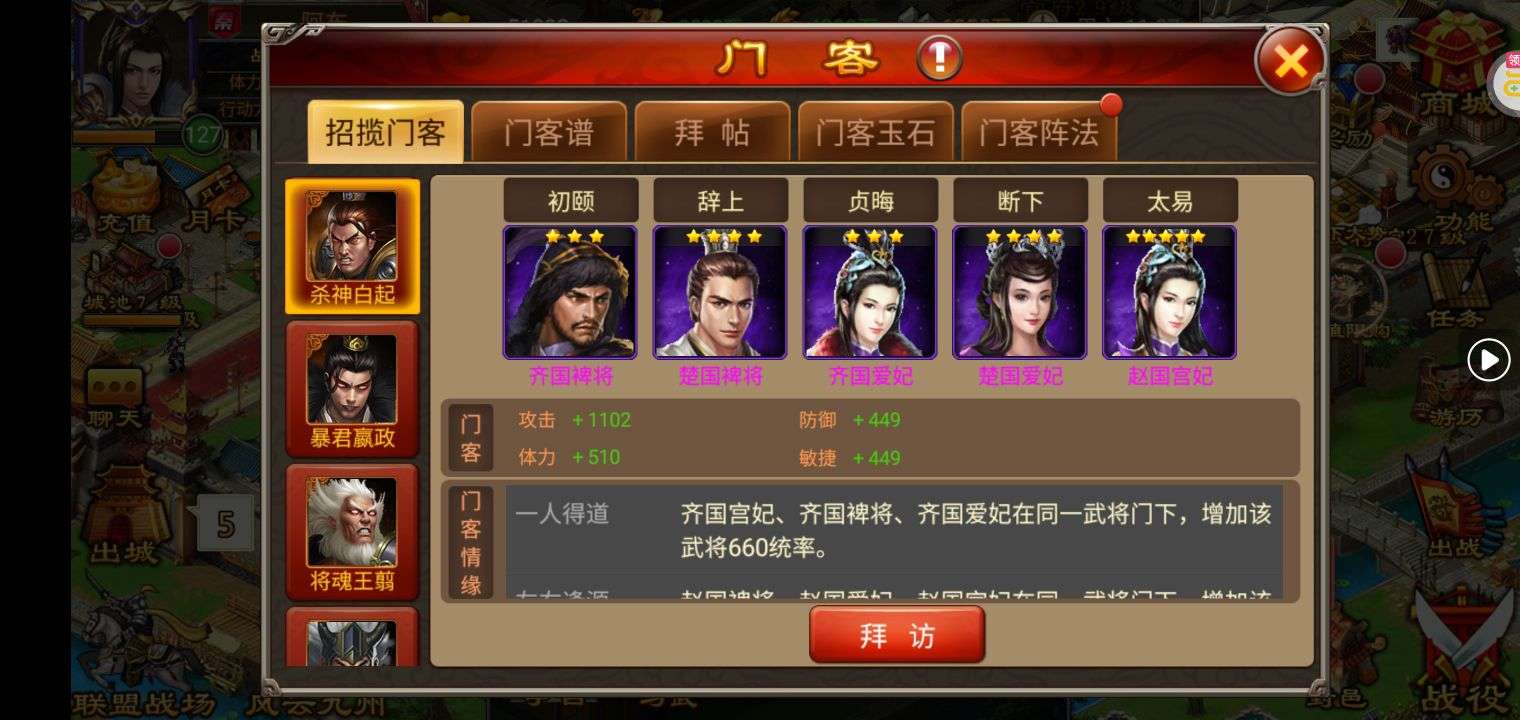Switch to the 门客阵法 tab

click(1039, 132)
